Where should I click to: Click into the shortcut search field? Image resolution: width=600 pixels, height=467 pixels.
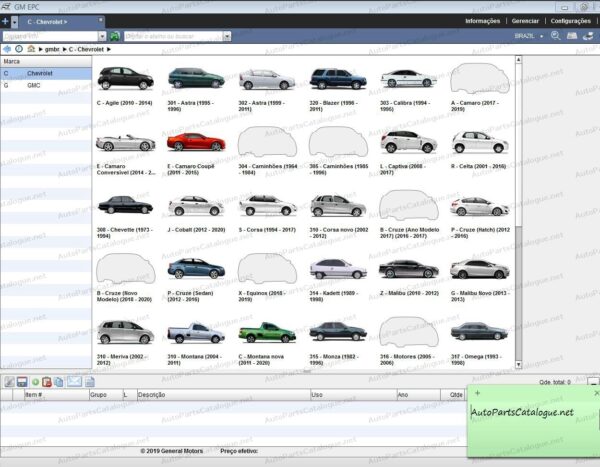click(173, 36)
